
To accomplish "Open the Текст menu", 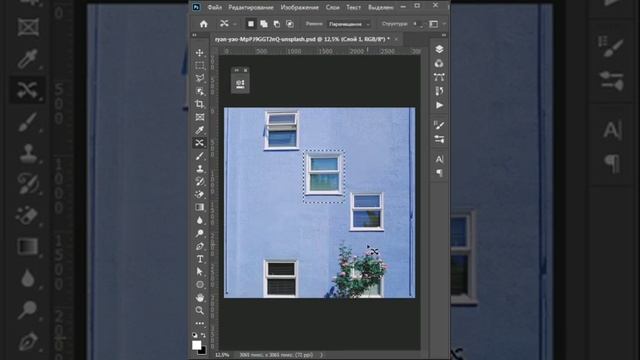I will pyautogui.click(x=353, y=7).
